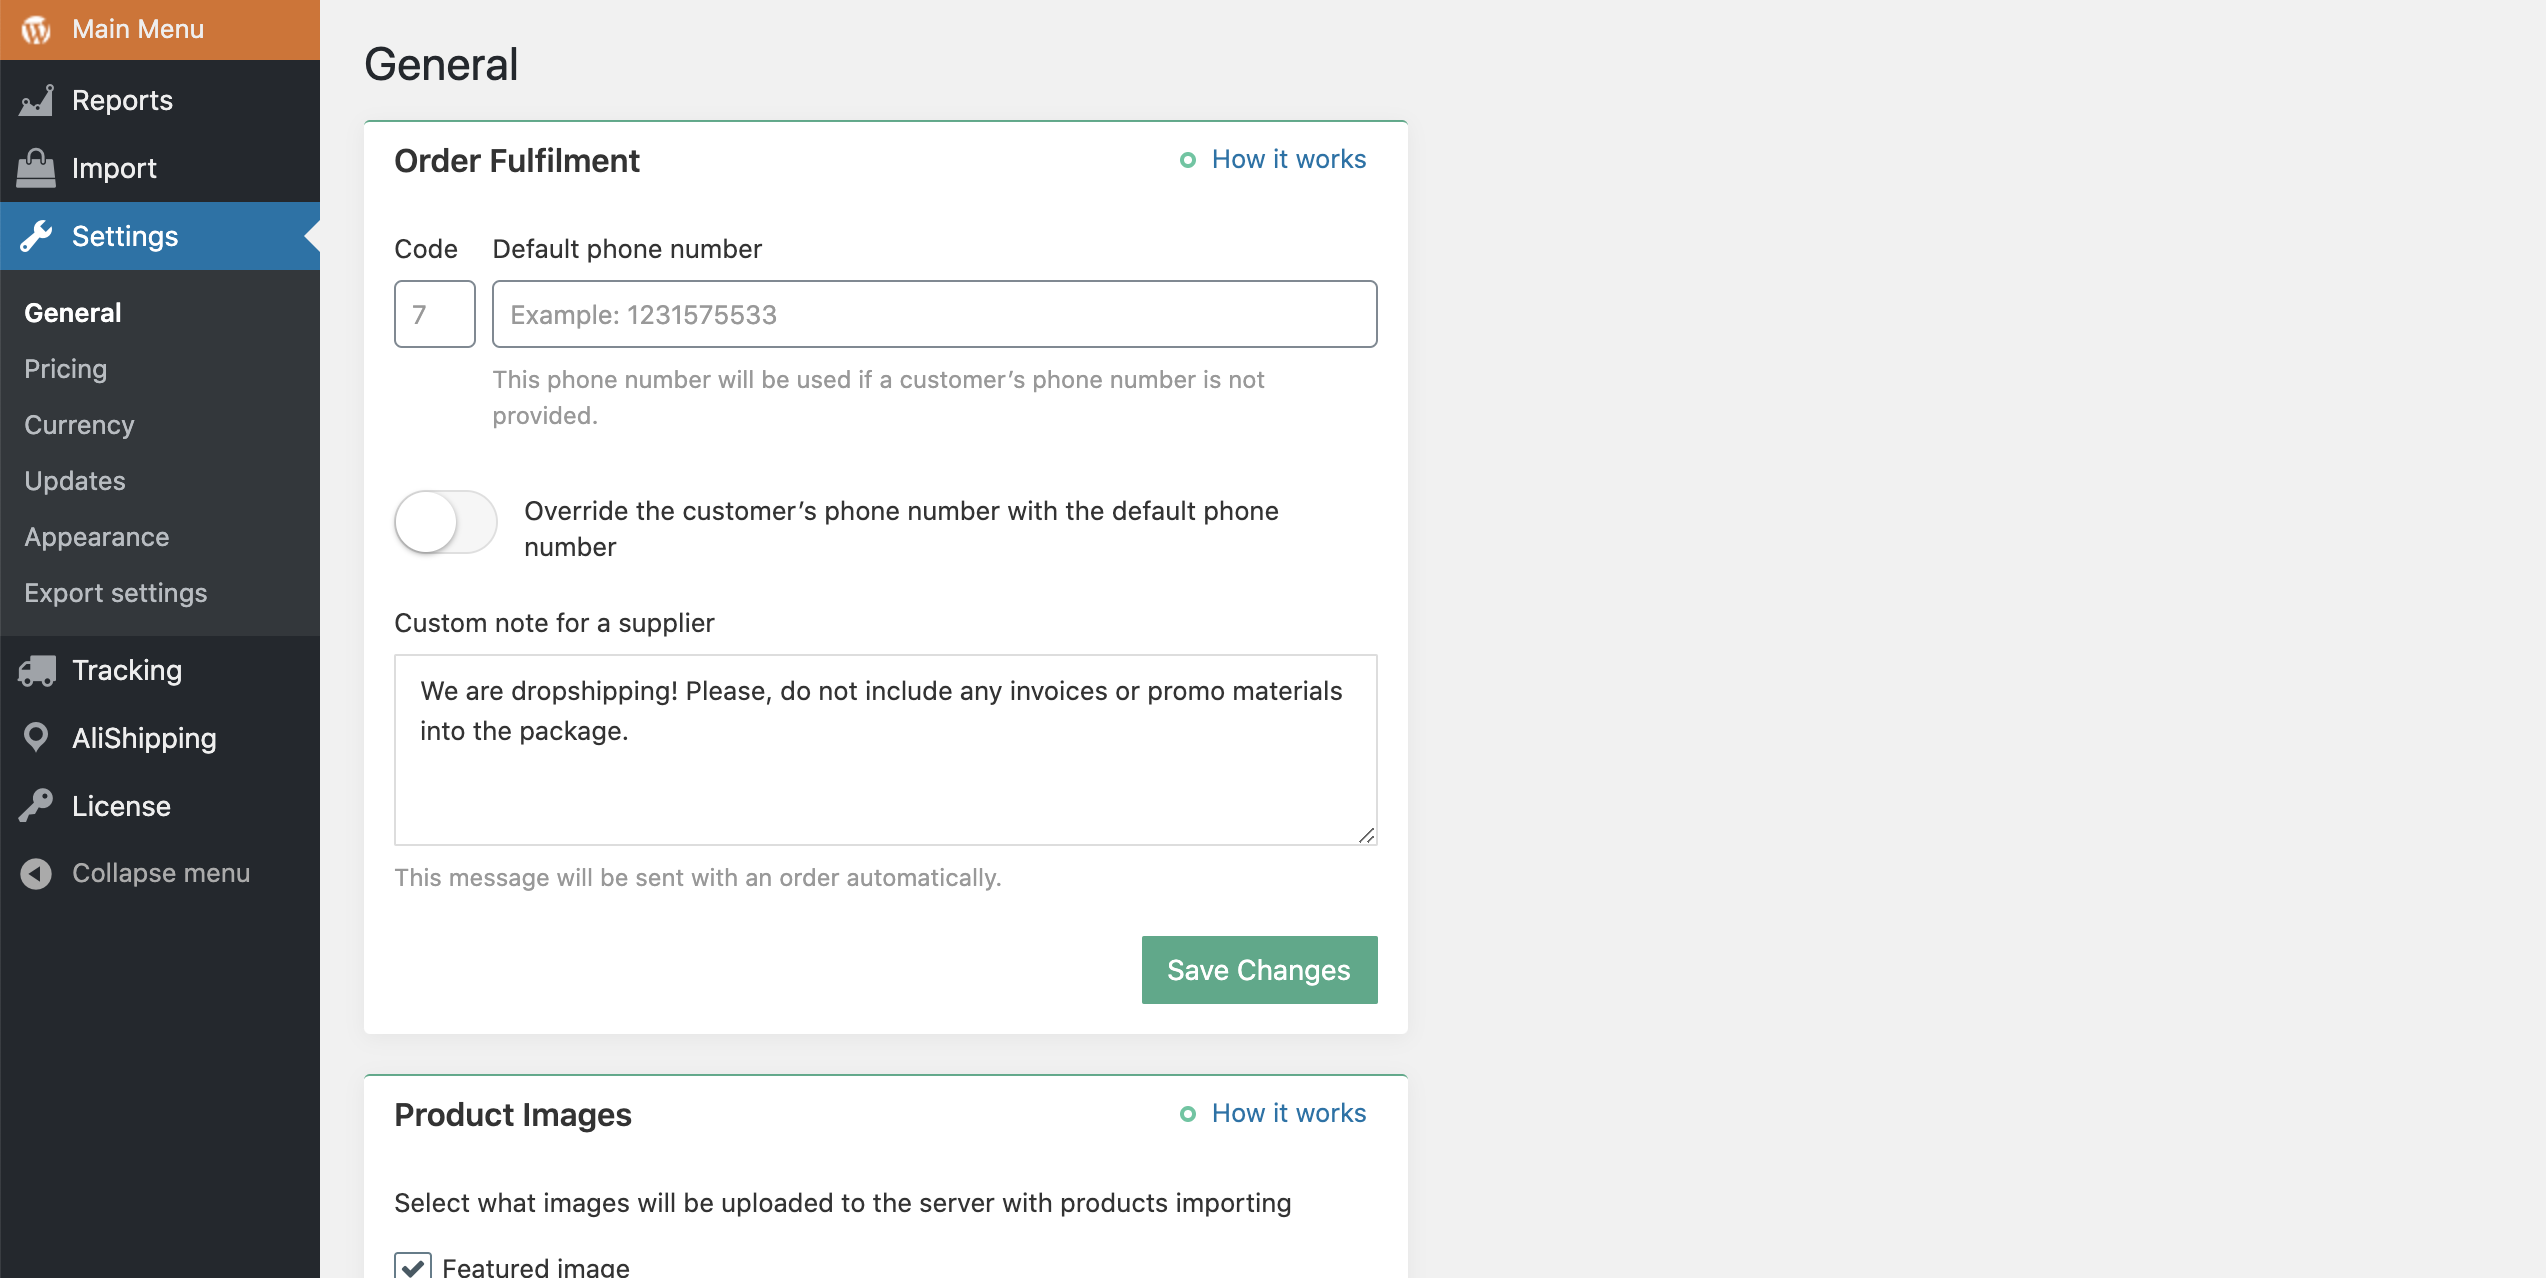Click the WordPress logo icon

pos(36,30)
